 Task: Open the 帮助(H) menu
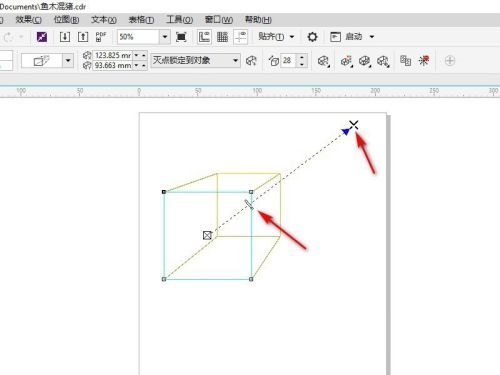click(x=258, y=20)
